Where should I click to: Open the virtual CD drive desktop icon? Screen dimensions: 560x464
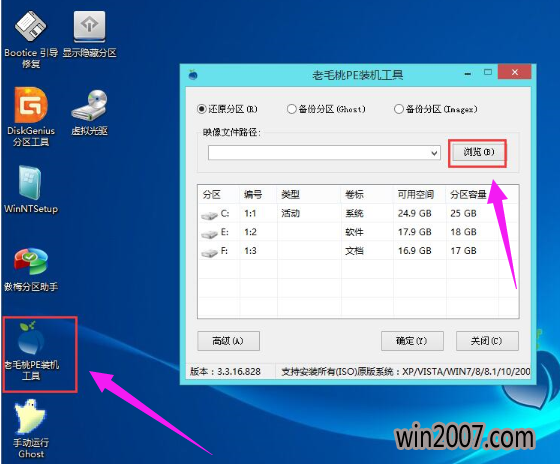pyautogui.click(x=89, y=113)
